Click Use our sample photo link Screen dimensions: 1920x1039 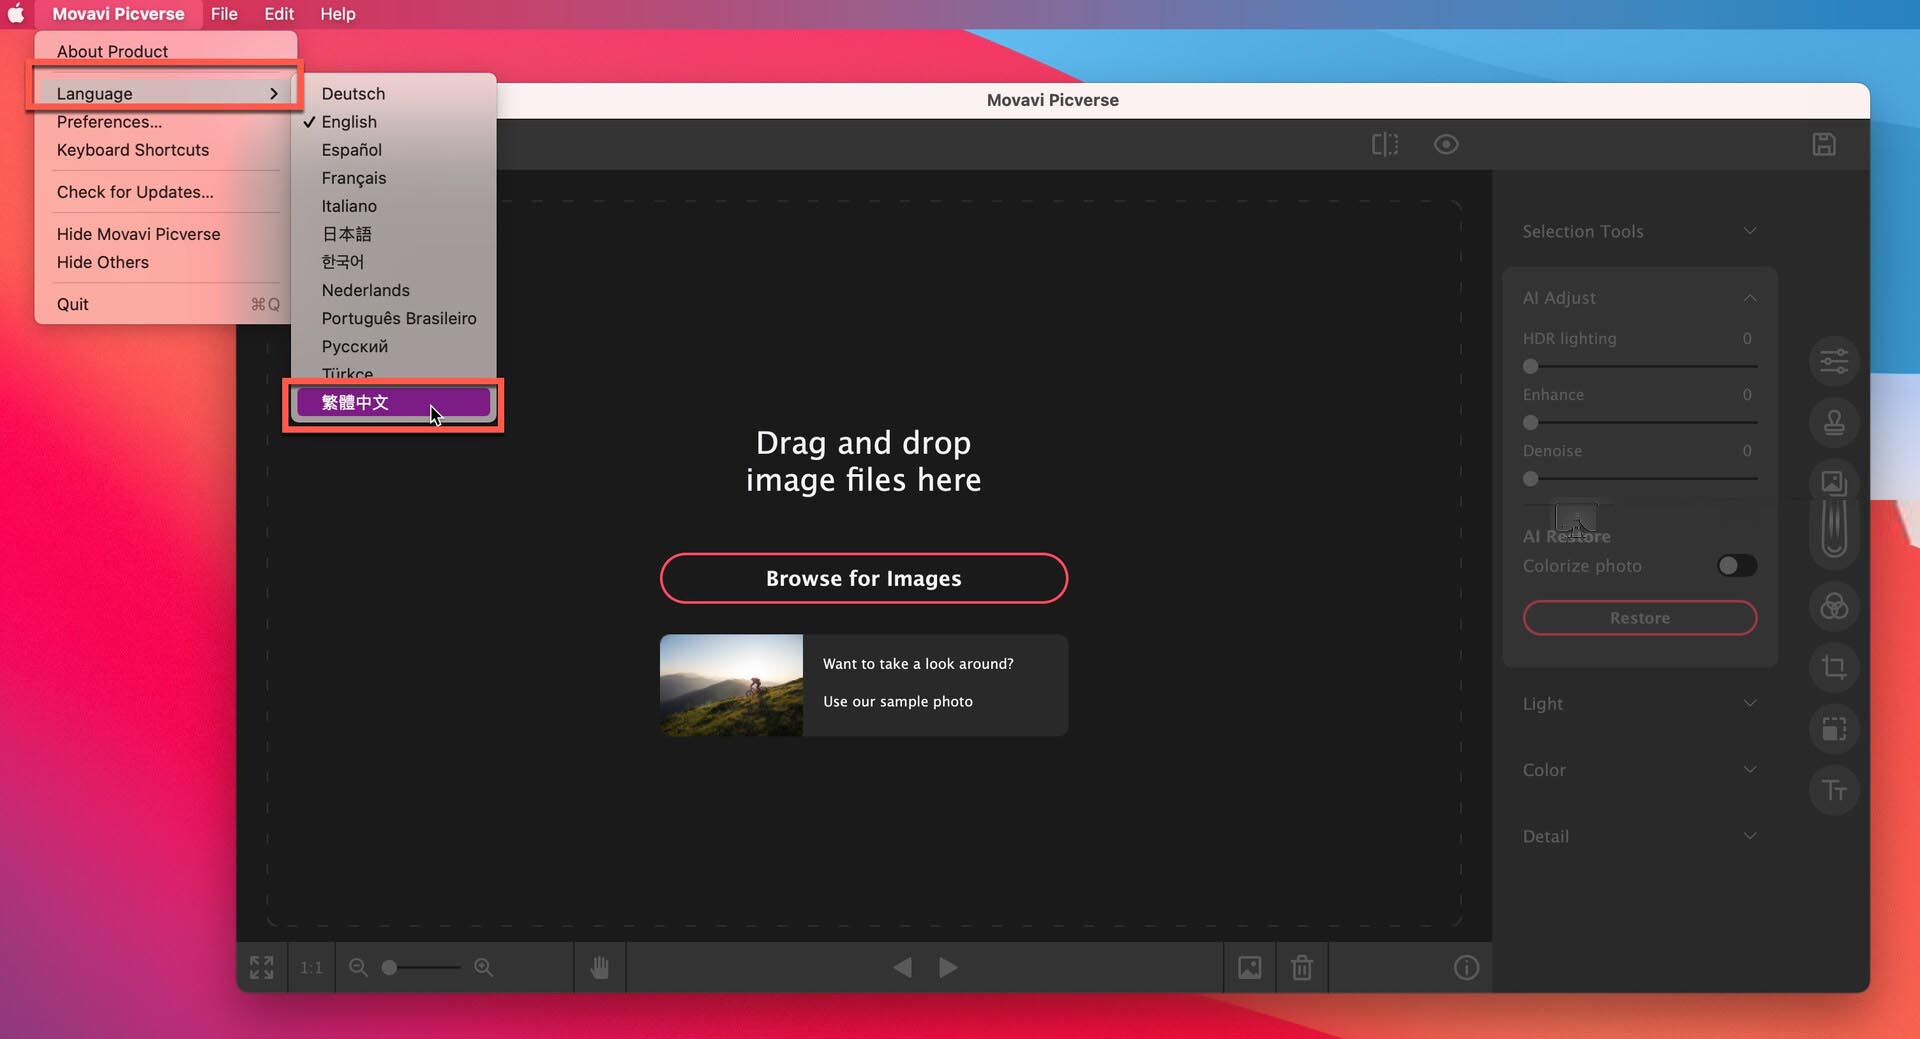[x=898, y=701]
